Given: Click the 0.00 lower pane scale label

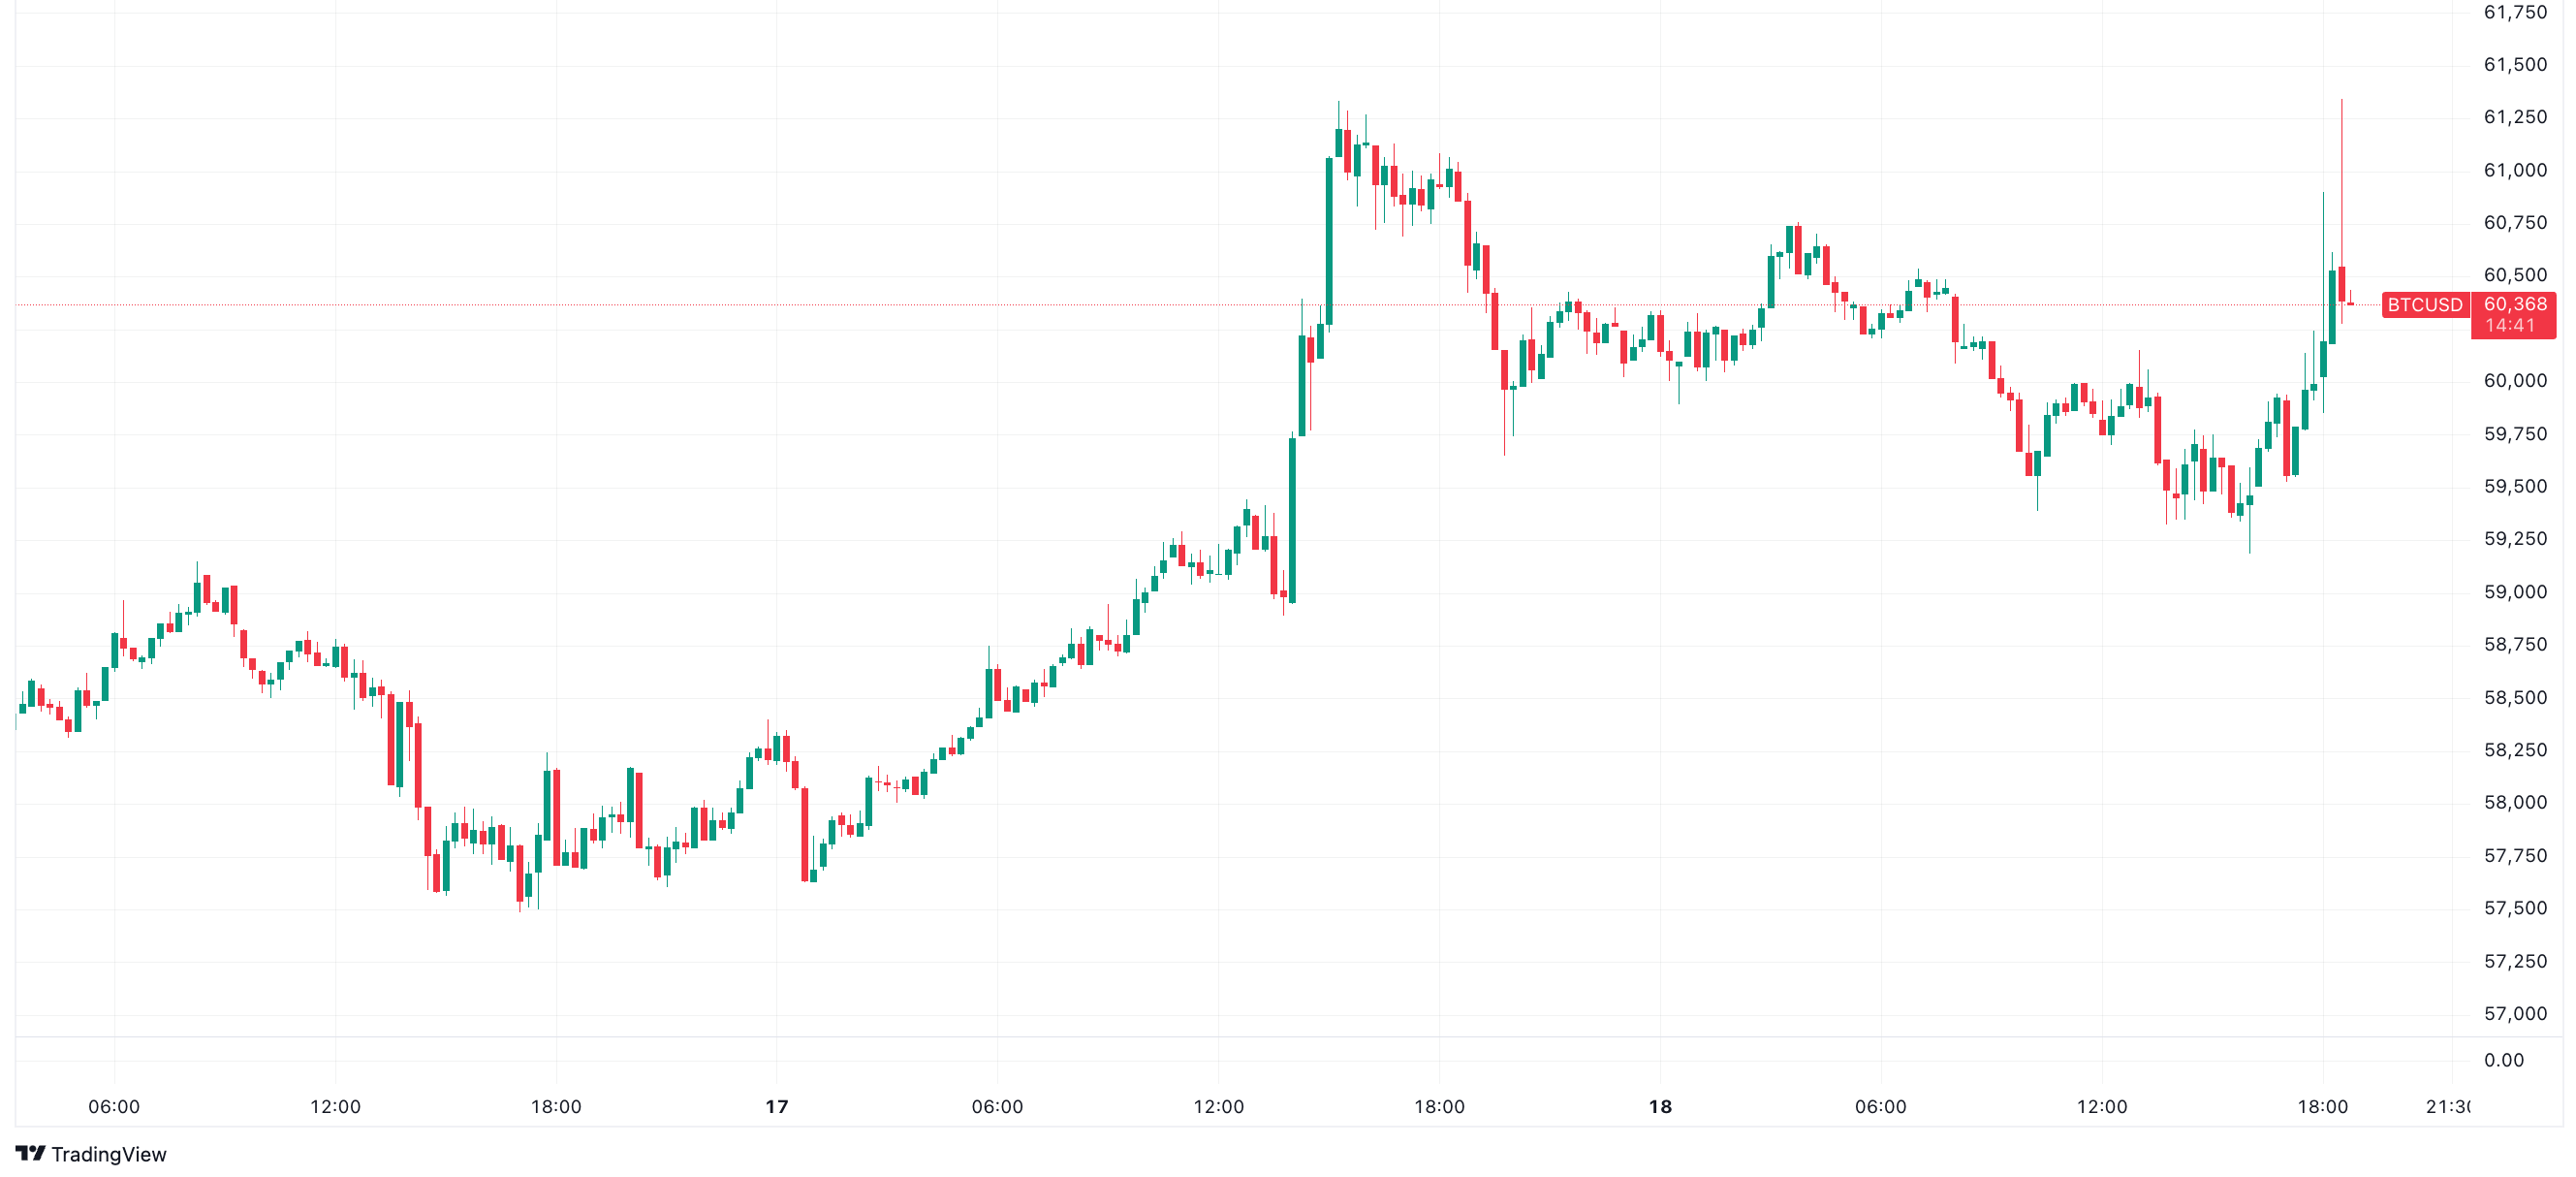Looking at the screenshot, I should (x=2503, y=1060).
